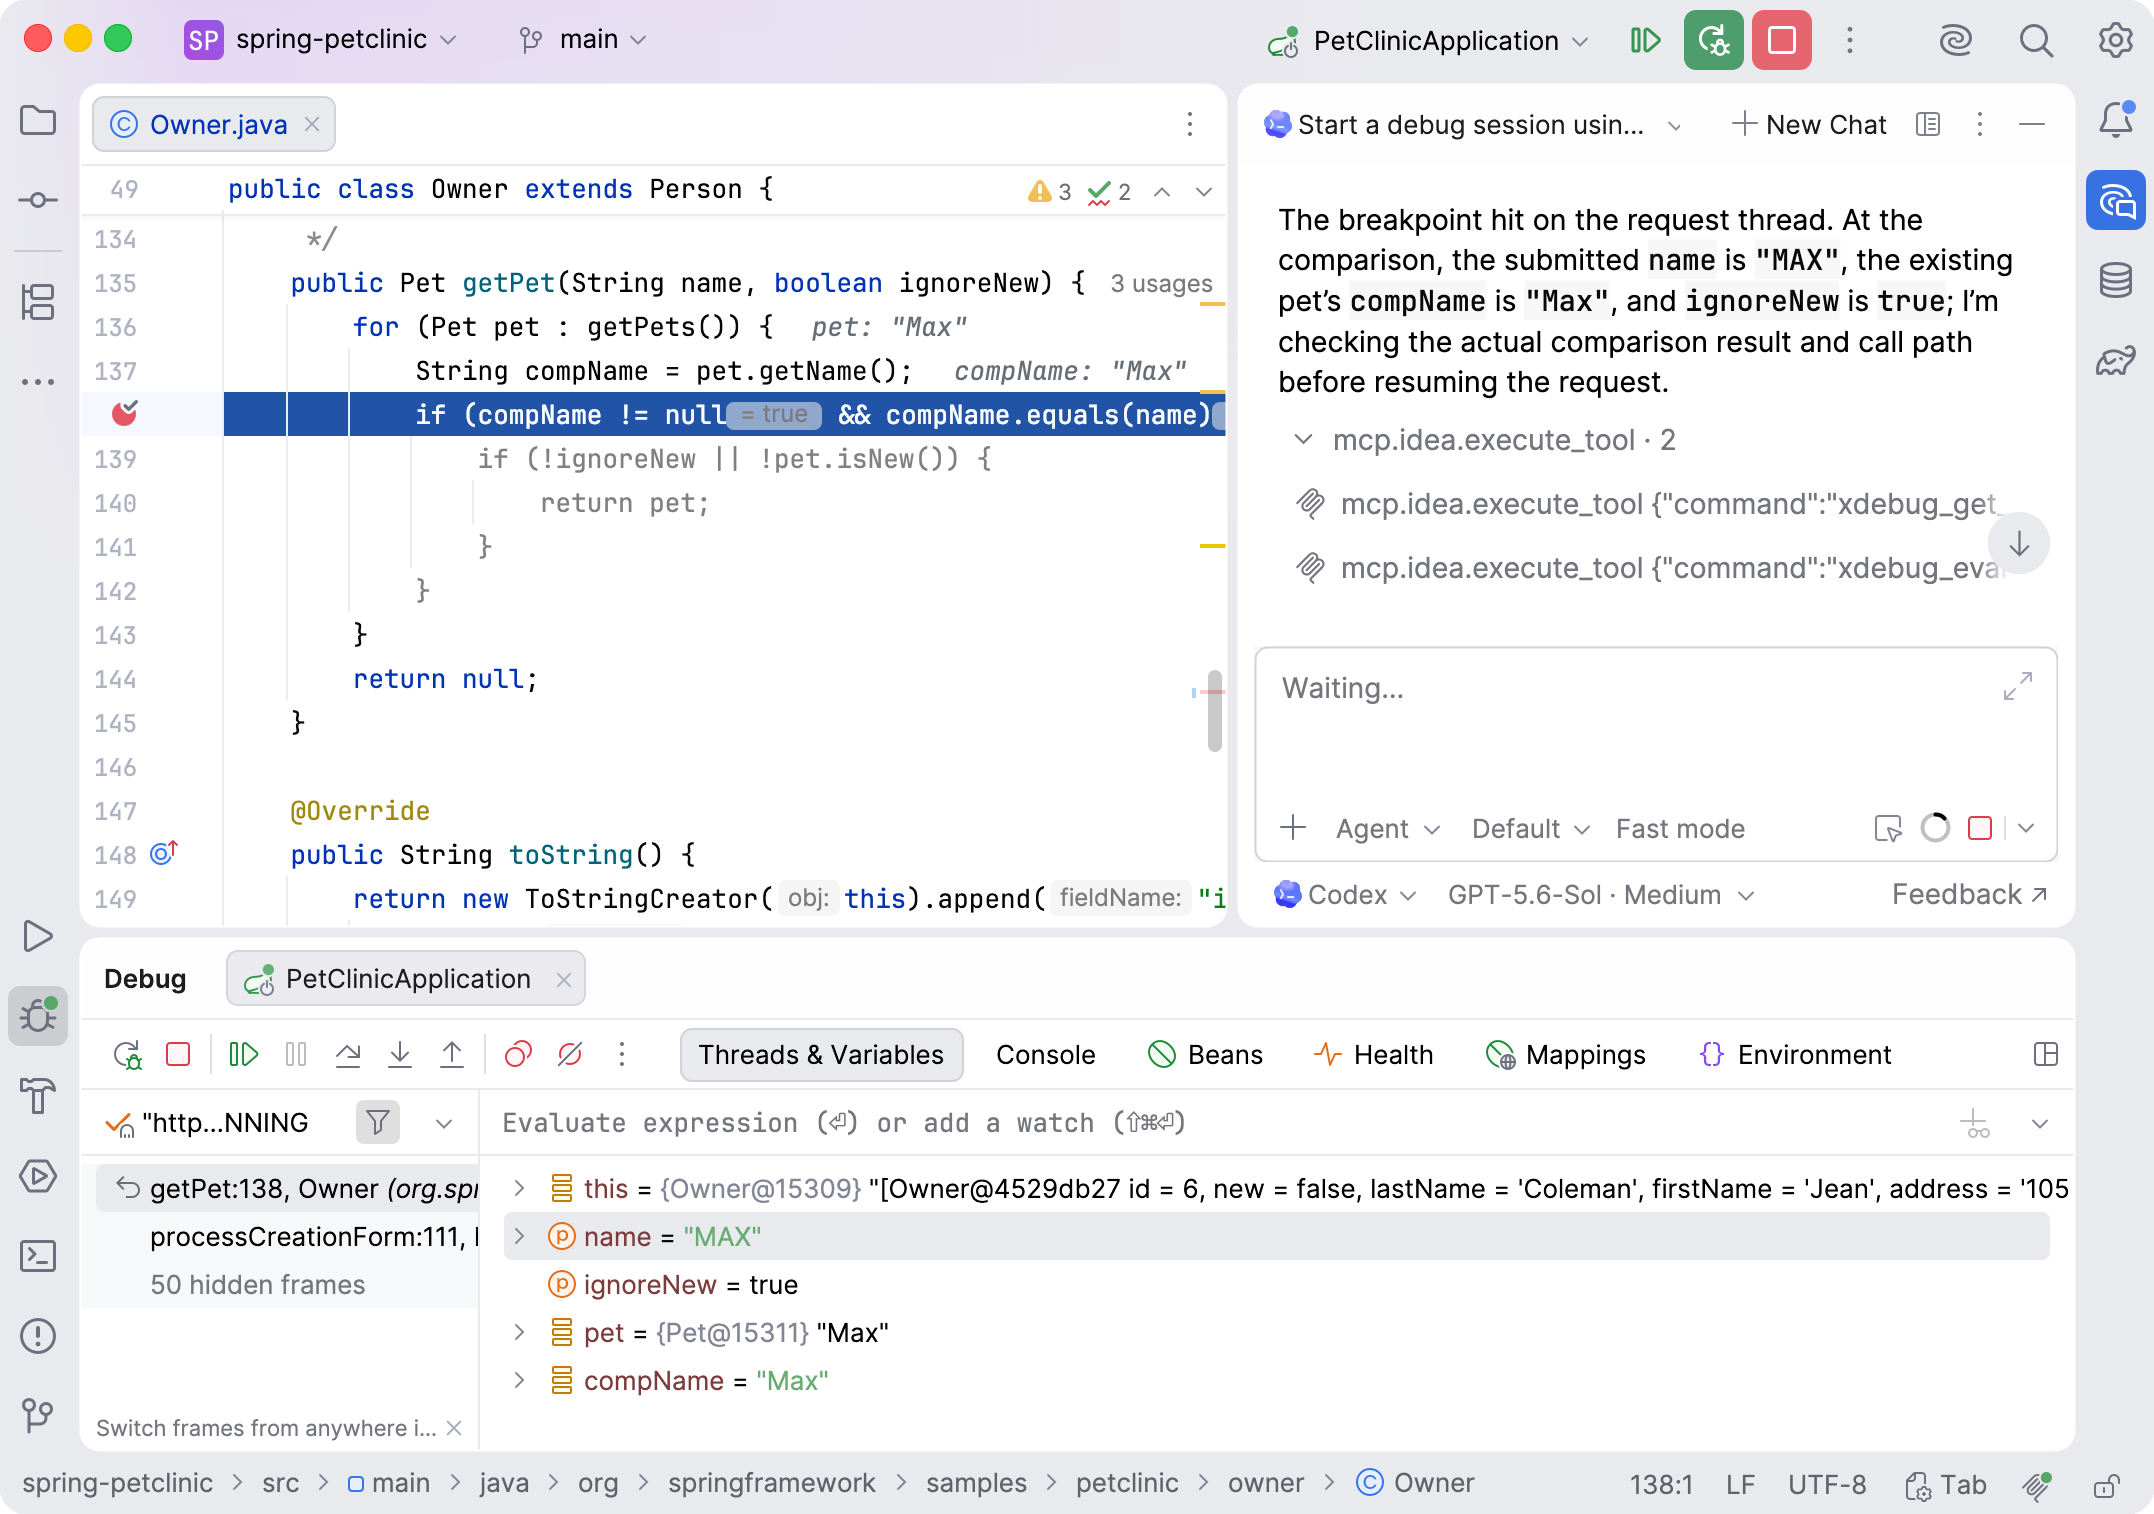Toggle read-only lock icon in status bar
2154x1514 pixels.
(x=2106, y=1485)
